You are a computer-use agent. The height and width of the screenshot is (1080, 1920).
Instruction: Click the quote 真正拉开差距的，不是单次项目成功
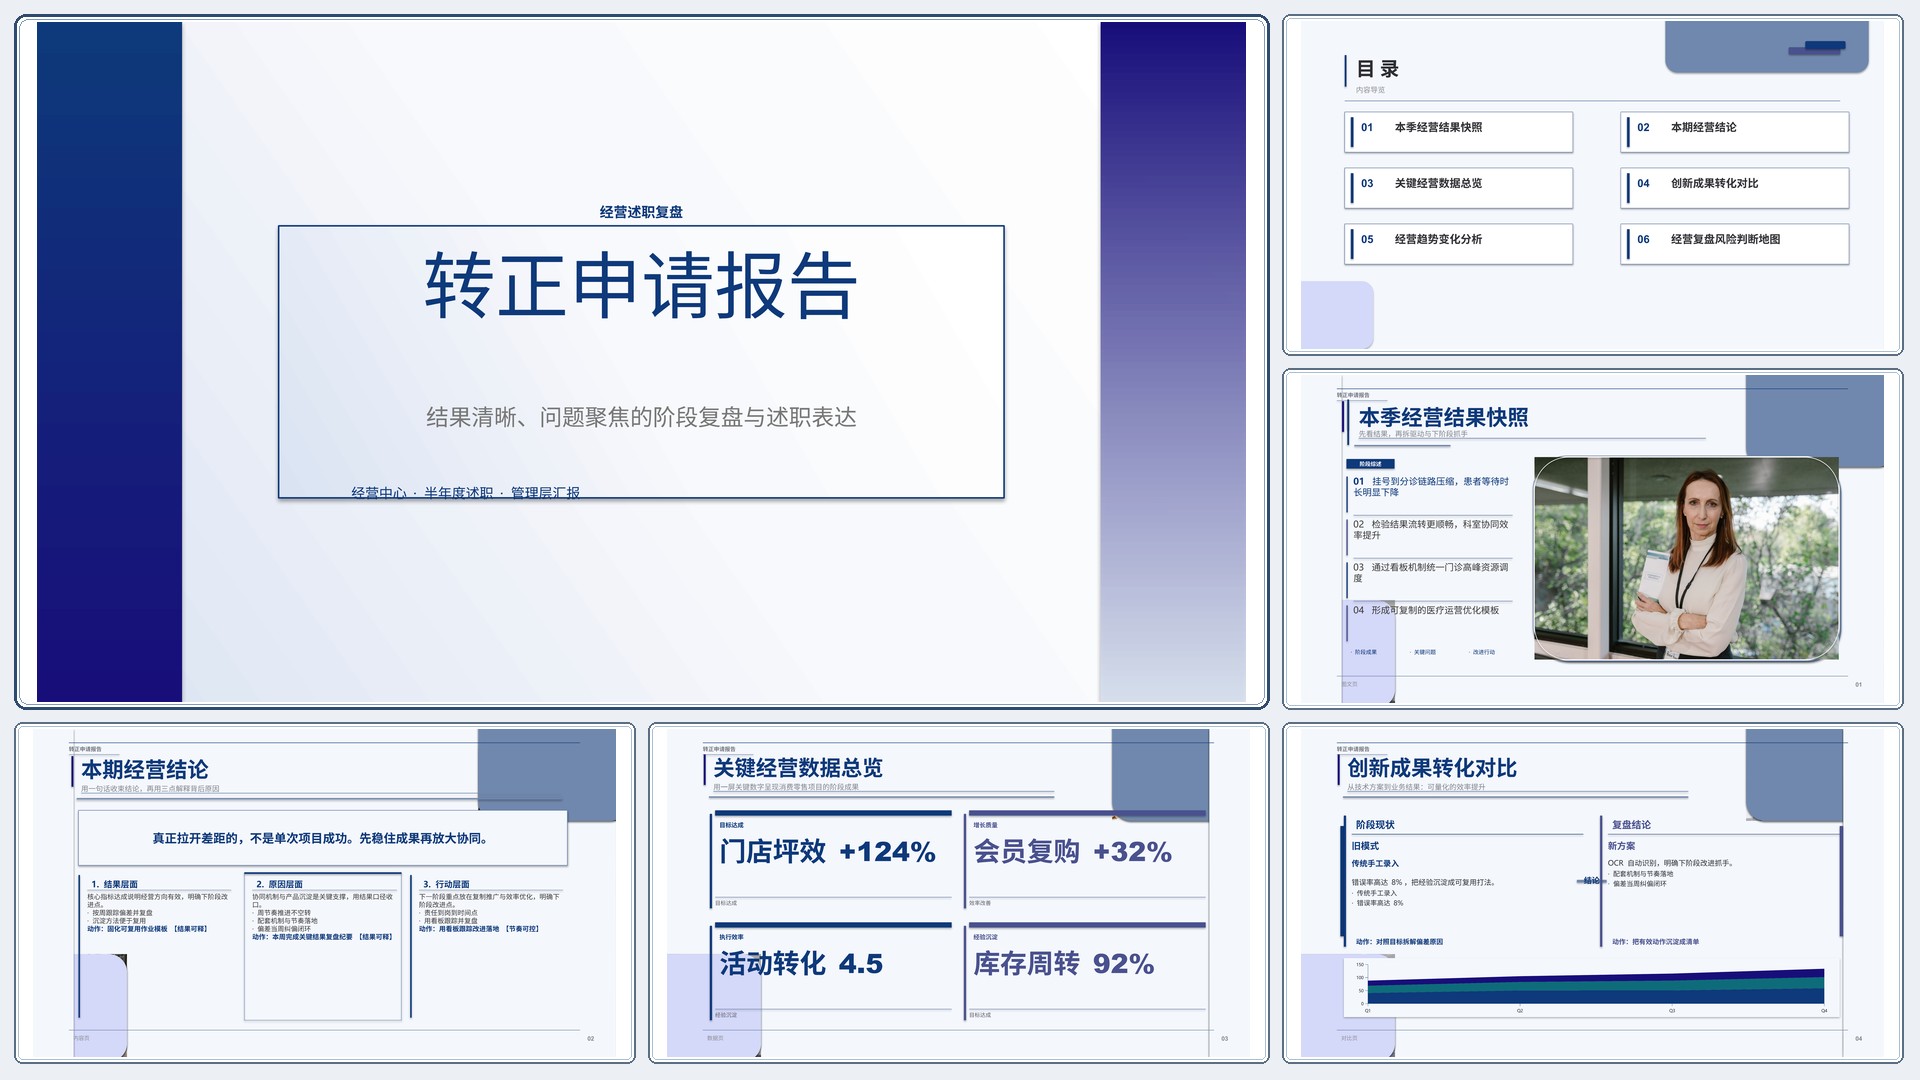(322, 838)
